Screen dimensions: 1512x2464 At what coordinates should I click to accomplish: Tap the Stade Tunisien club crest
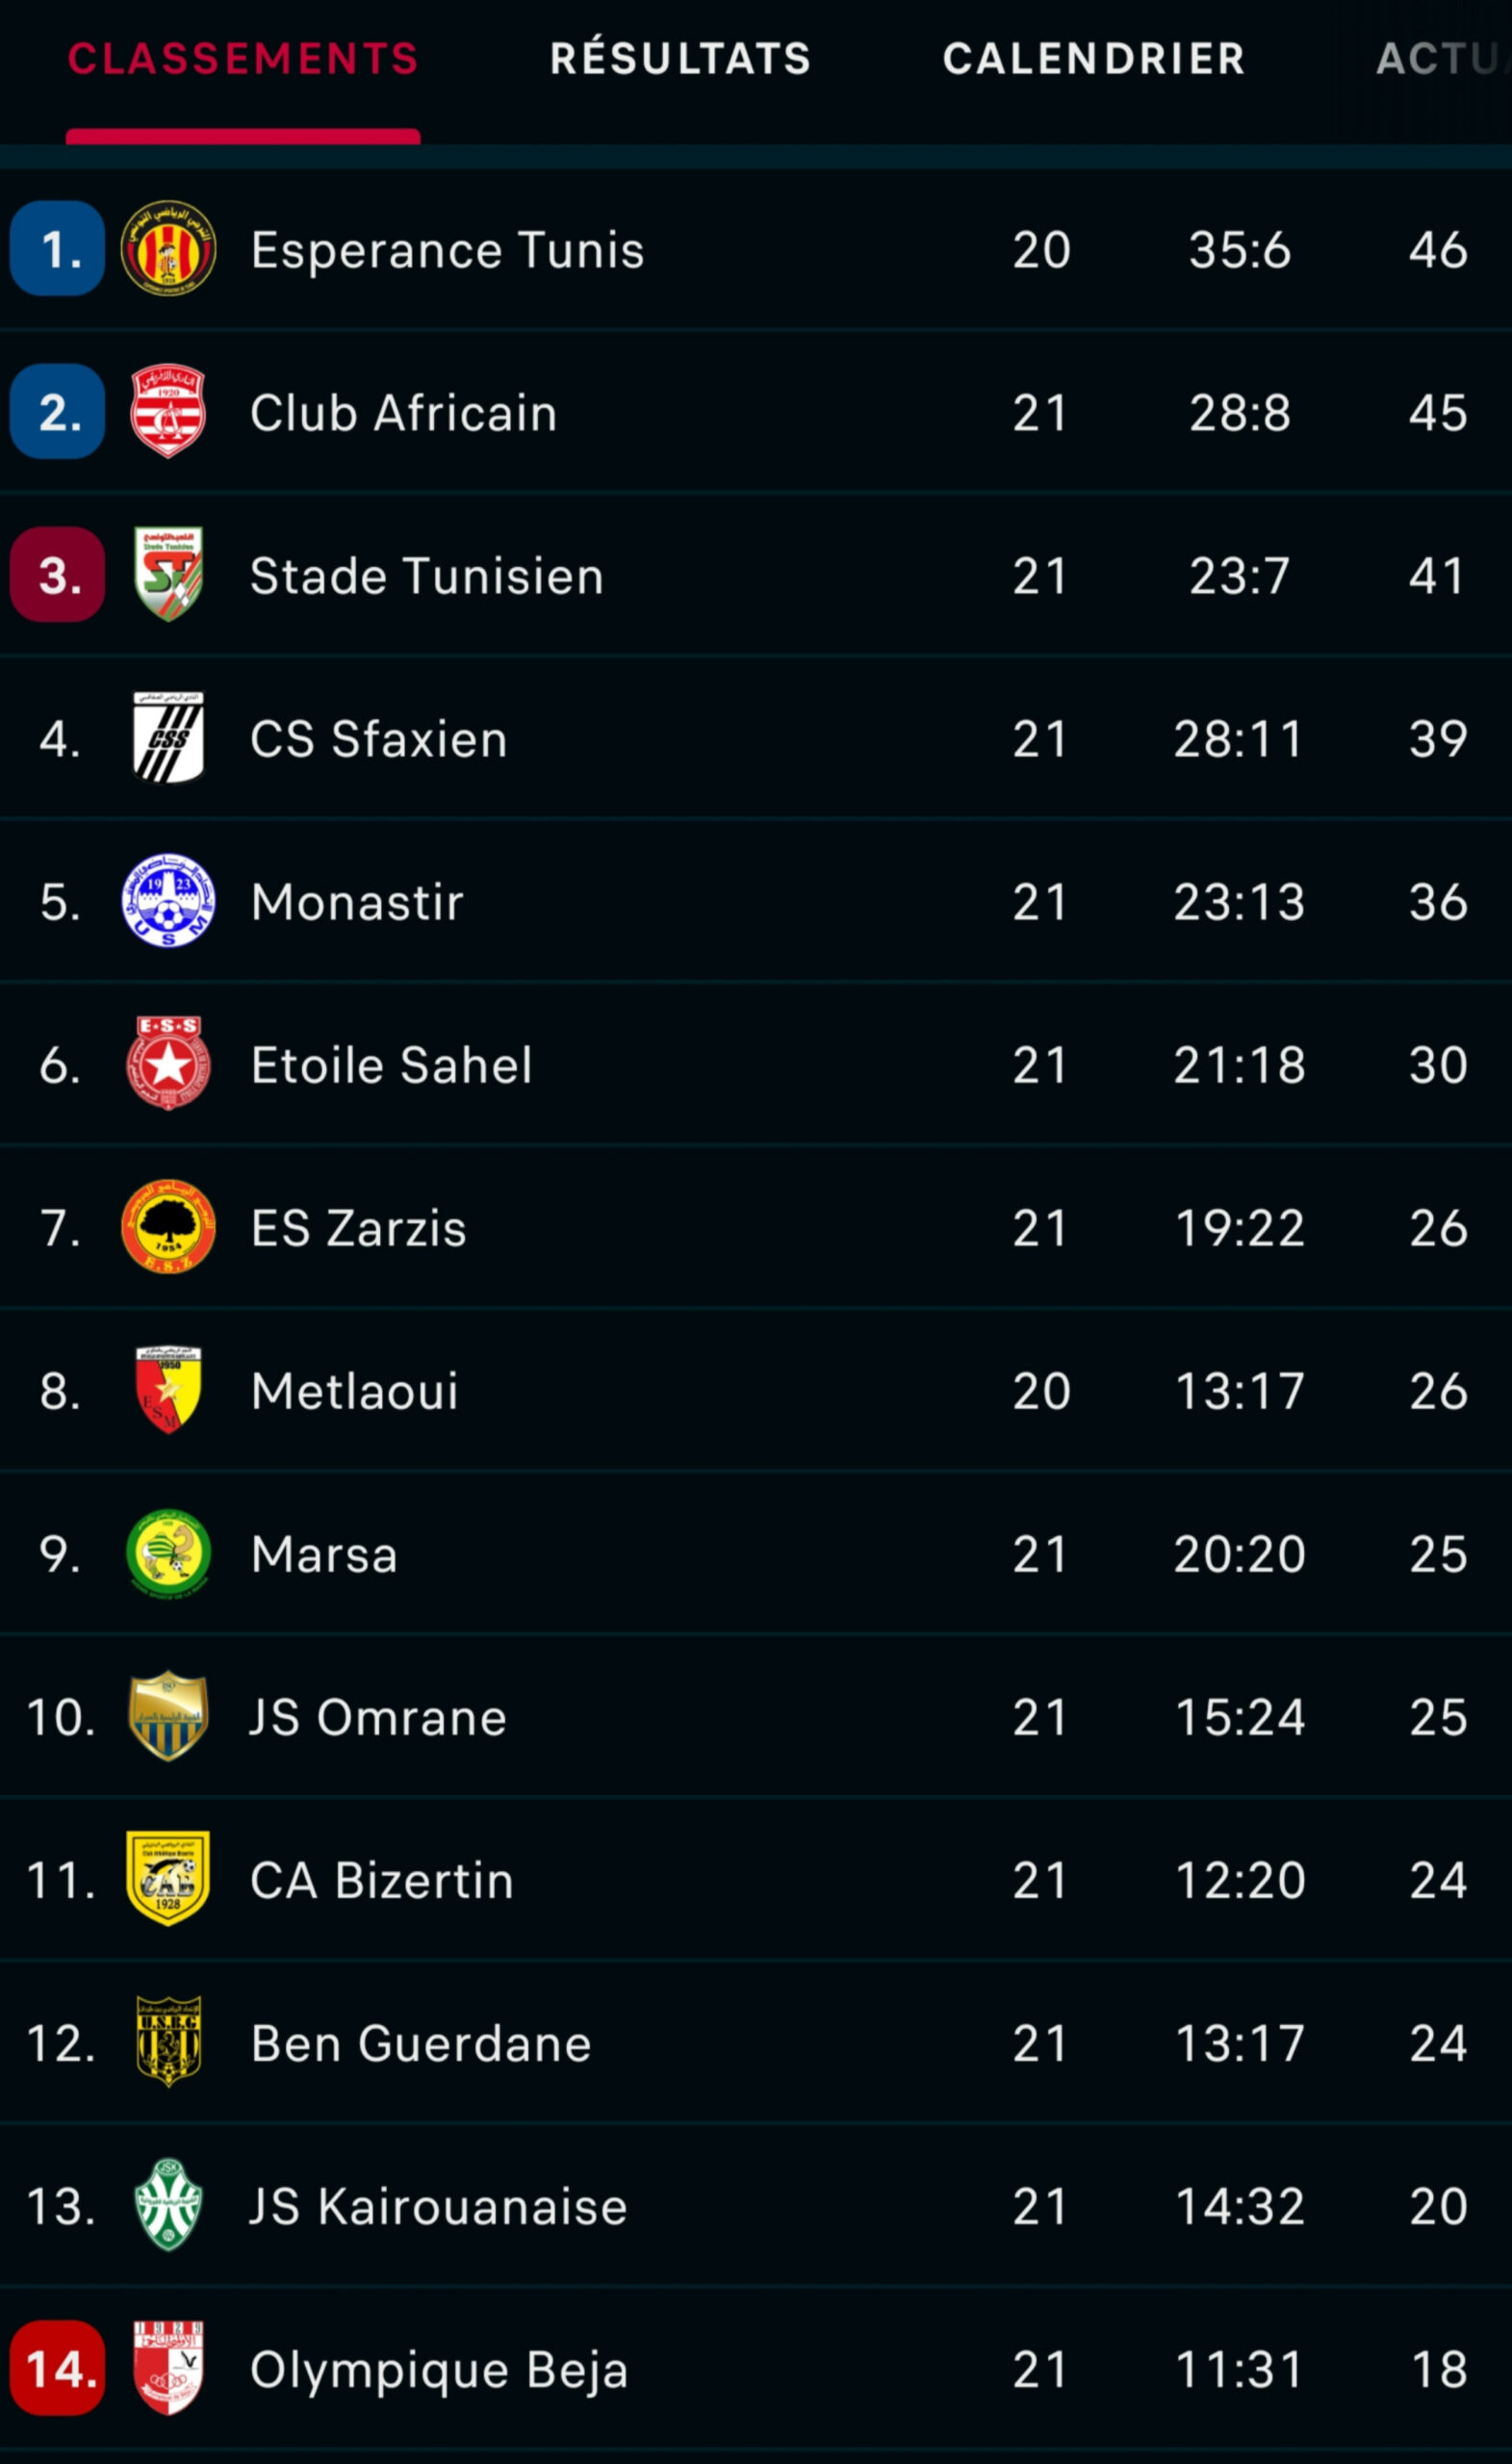tap(168, 574)
